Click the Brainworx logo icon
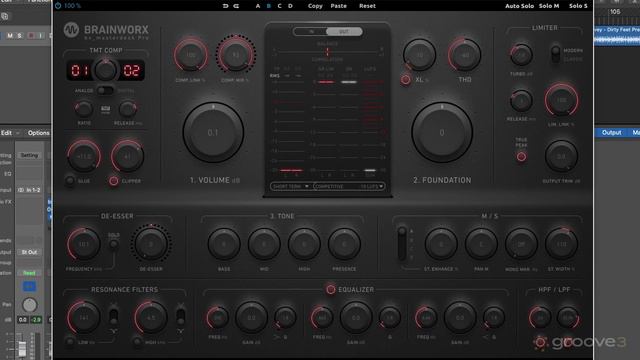The width and height of the screenshot is (640, 360). click(x=71, y=30)
